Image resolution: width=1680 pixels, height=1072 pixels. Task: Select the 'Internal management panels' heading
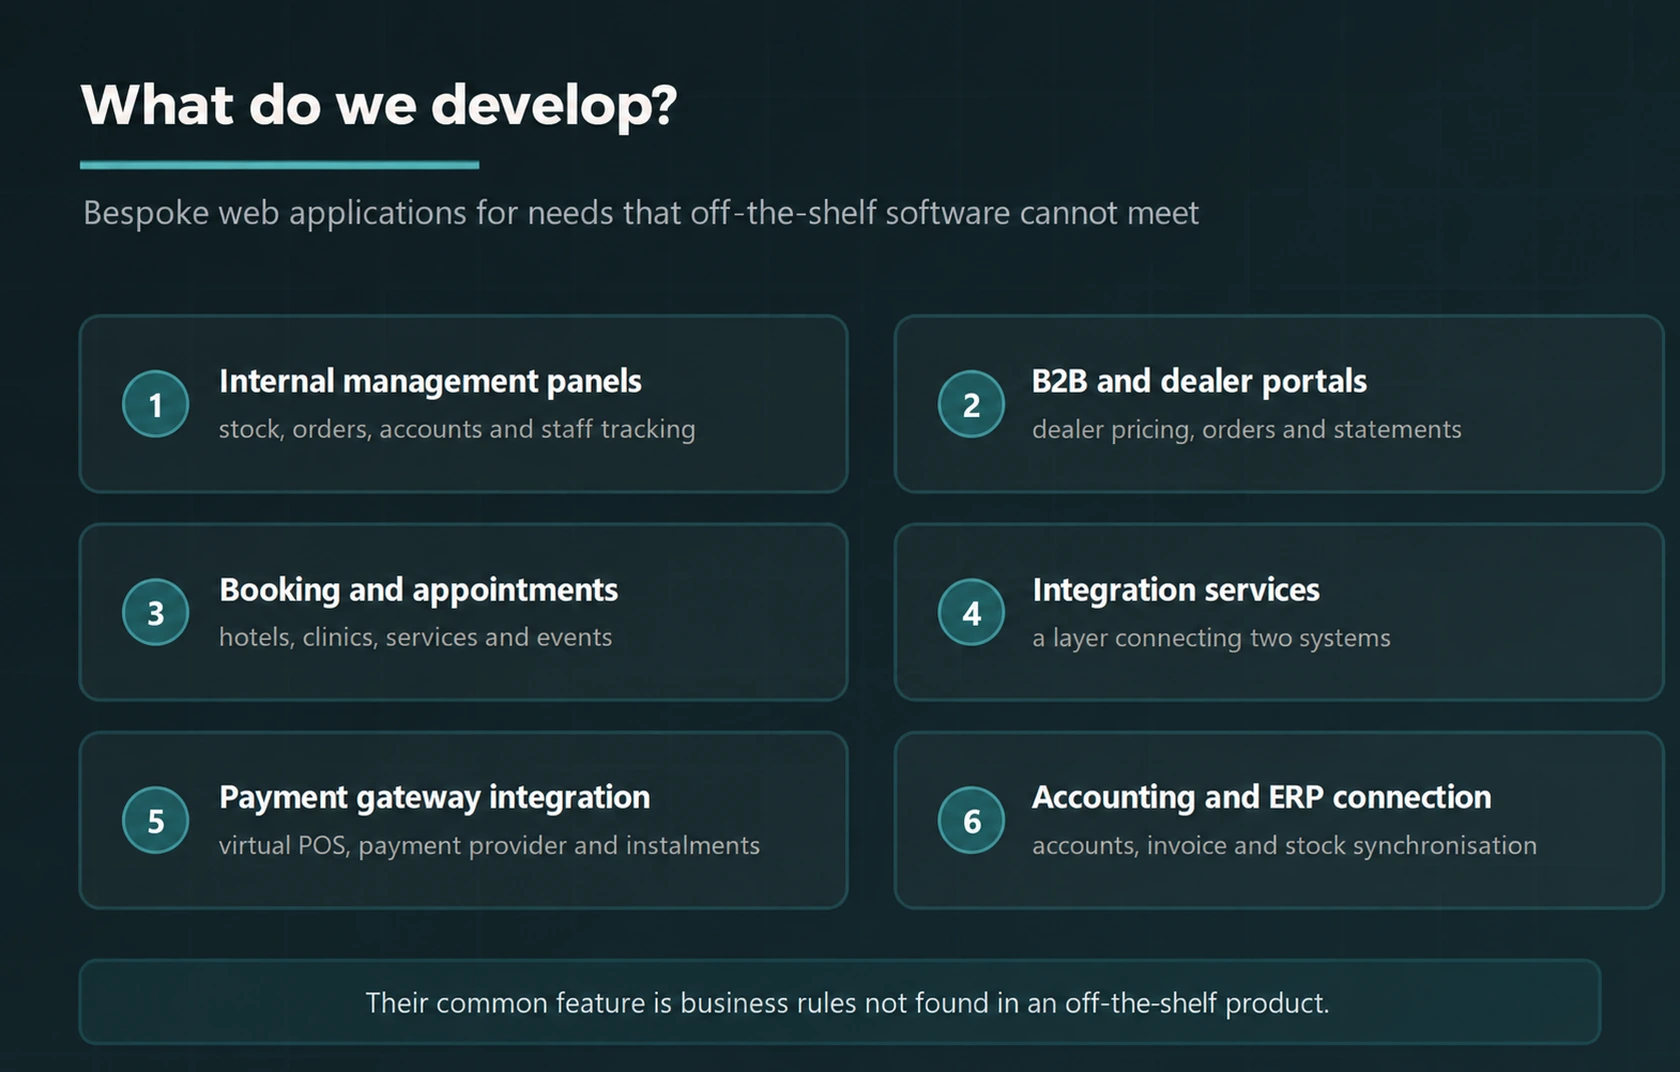pos(430,381)
